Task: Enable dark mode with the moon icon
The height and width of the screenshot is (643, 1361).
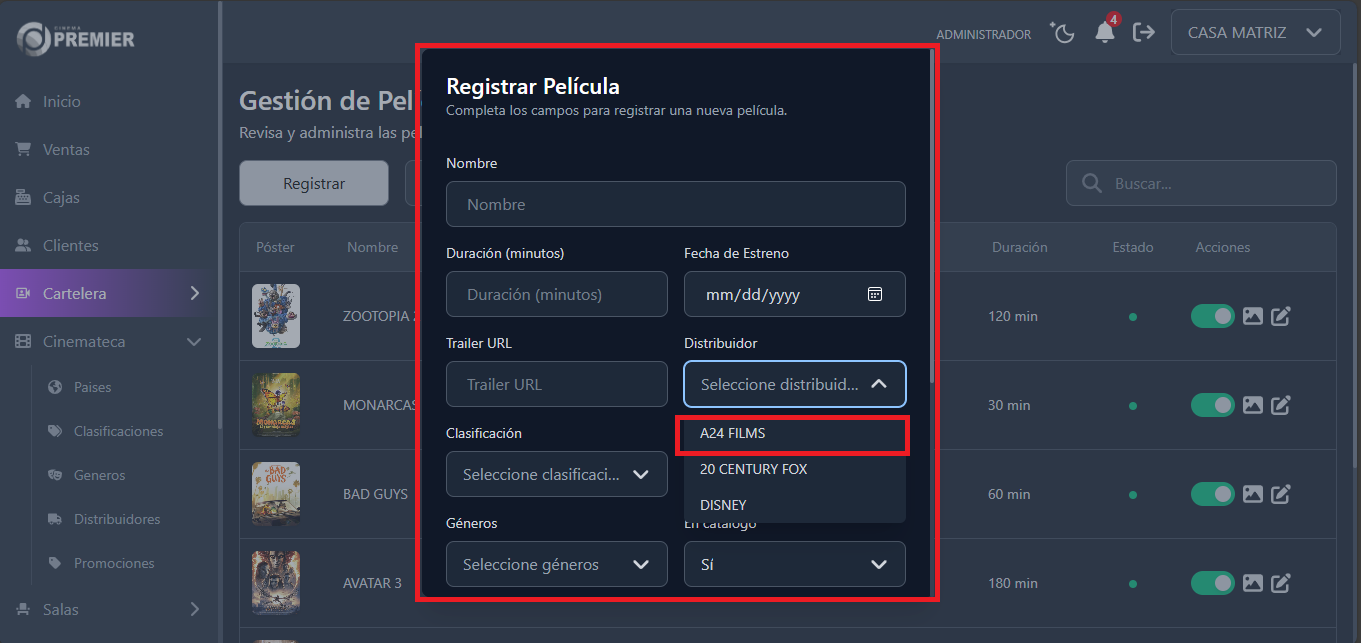Action: click(x=1062, y=32)
